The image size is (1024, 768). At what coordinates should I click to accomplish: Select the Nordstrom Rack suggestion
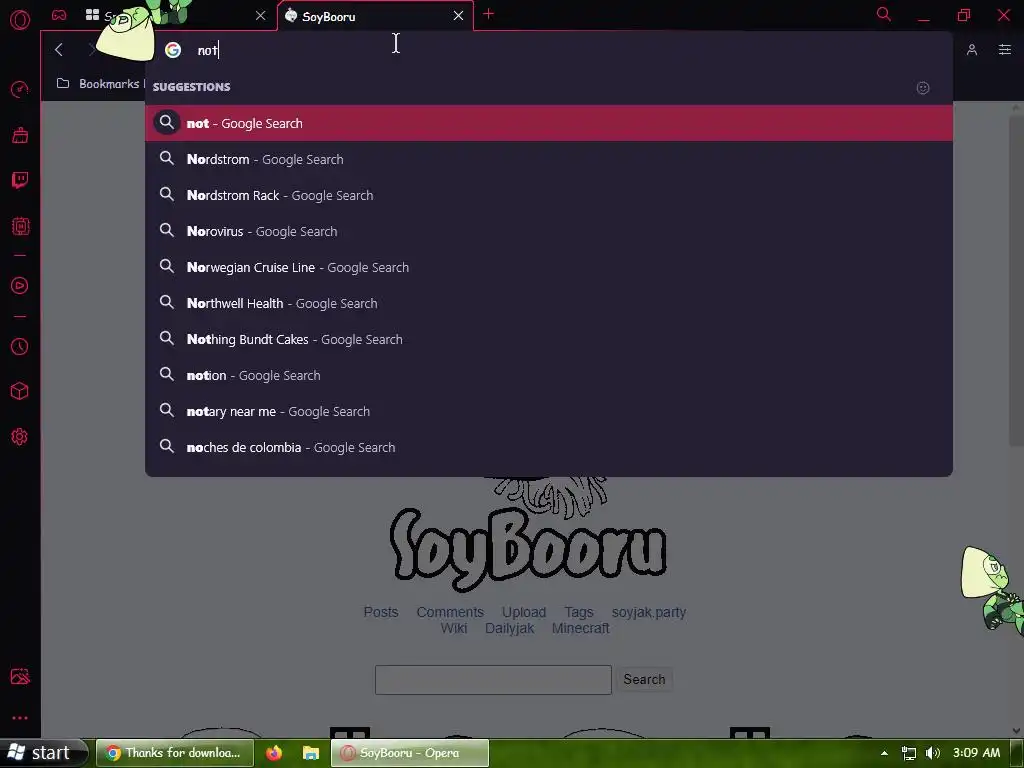pyautogui.click(x=549, y=195)
